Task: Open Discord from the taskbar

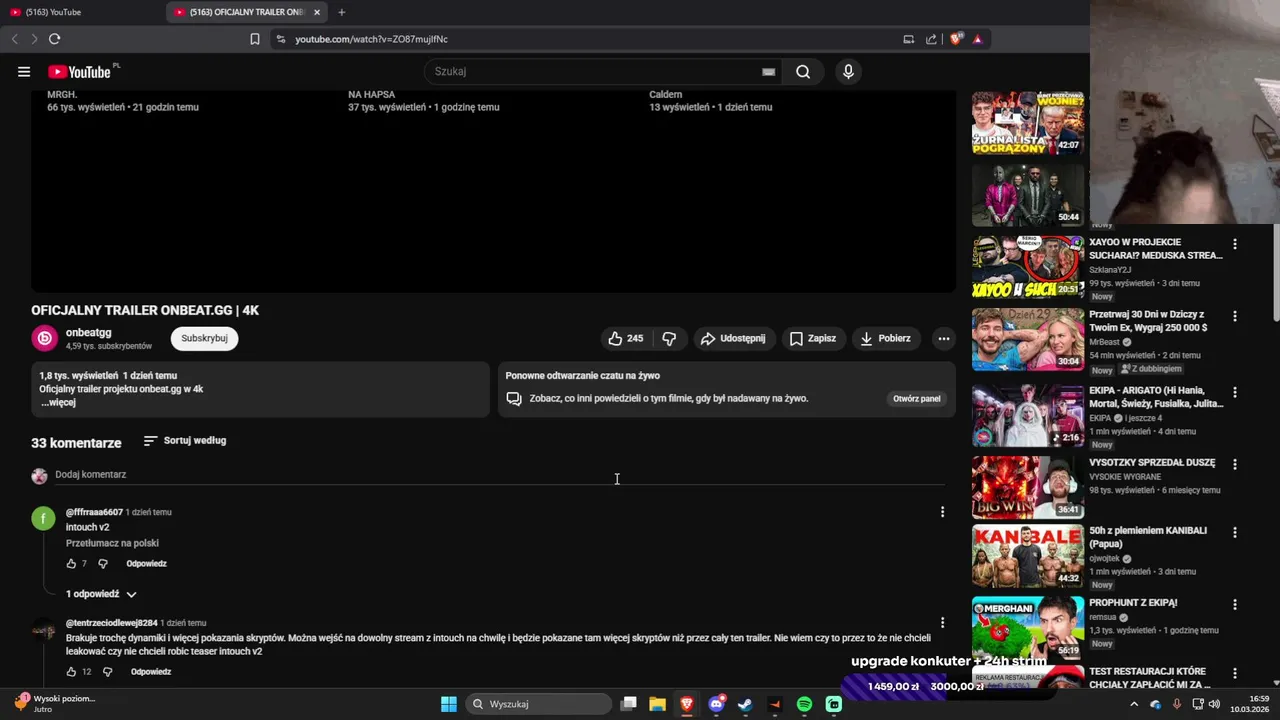Action: 716,704
